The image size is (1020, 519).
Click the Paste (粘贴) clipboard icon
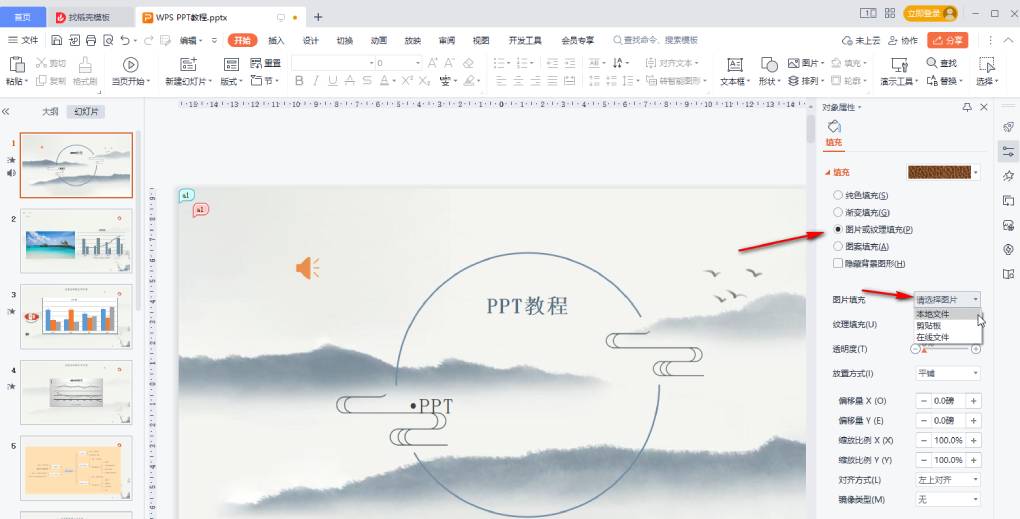tap(17, 64)
